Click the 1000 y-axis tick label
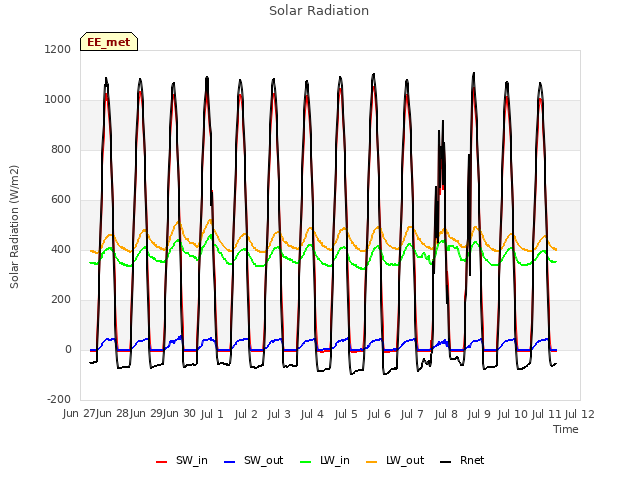 click(x=58, y=100)
